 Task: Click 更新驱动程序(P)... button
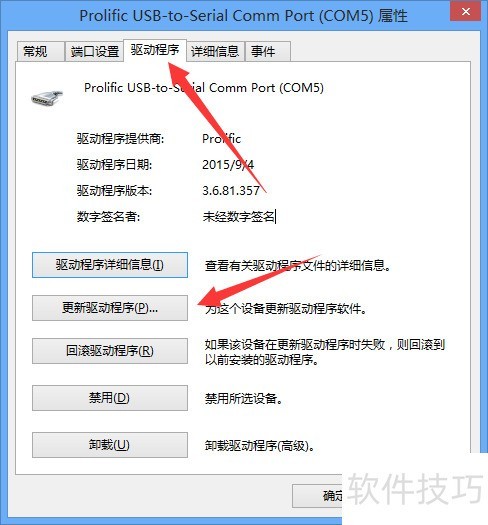(x=110, y=308)
